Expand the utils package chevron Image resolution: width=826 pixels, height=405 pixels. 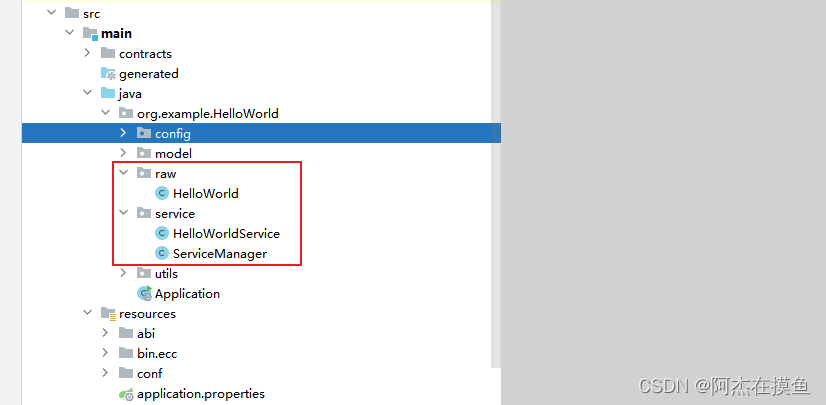[123, 273]
